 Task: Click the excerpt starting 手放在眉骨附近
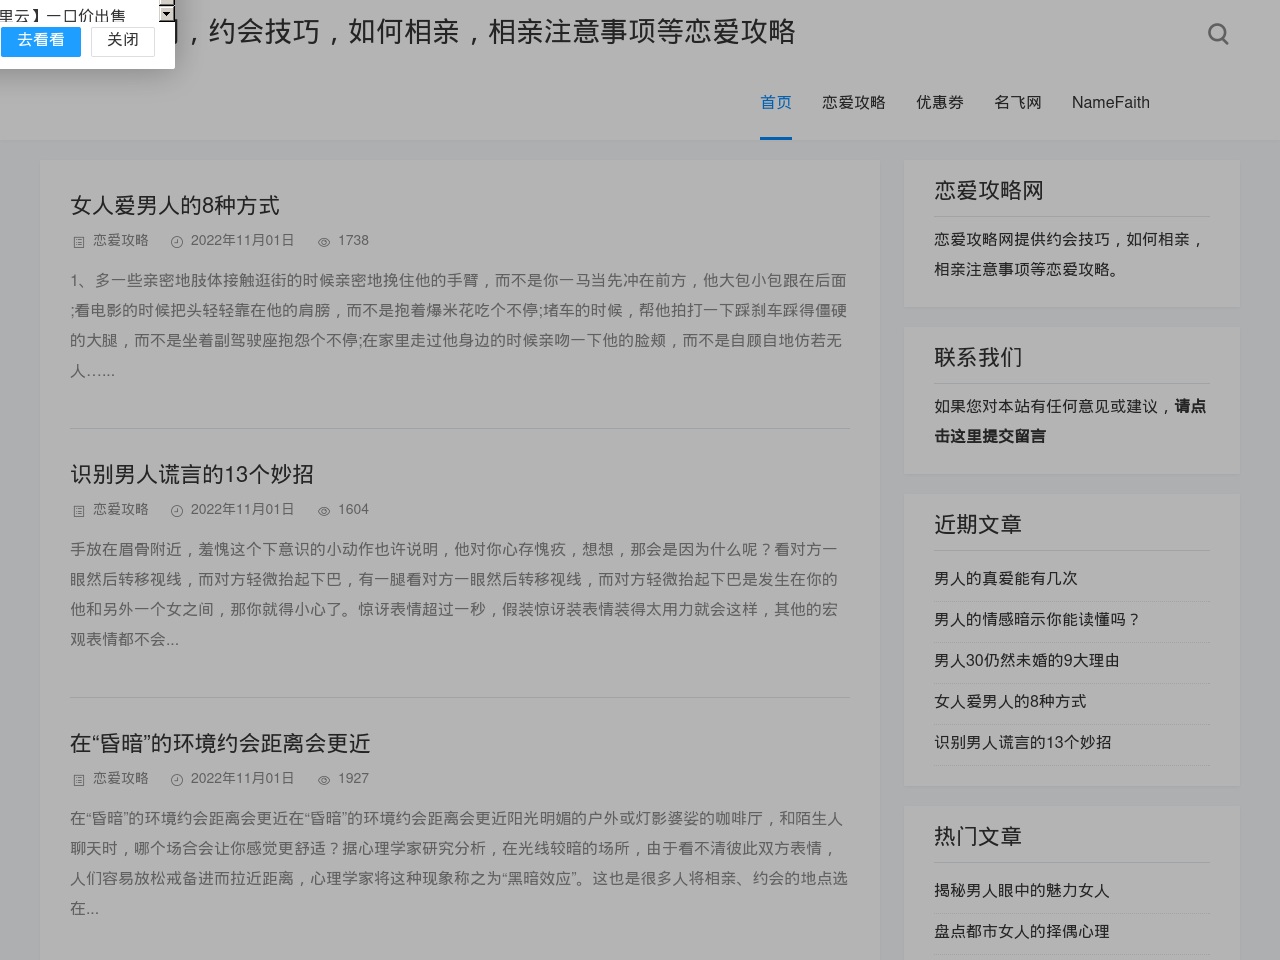(454, 595)
